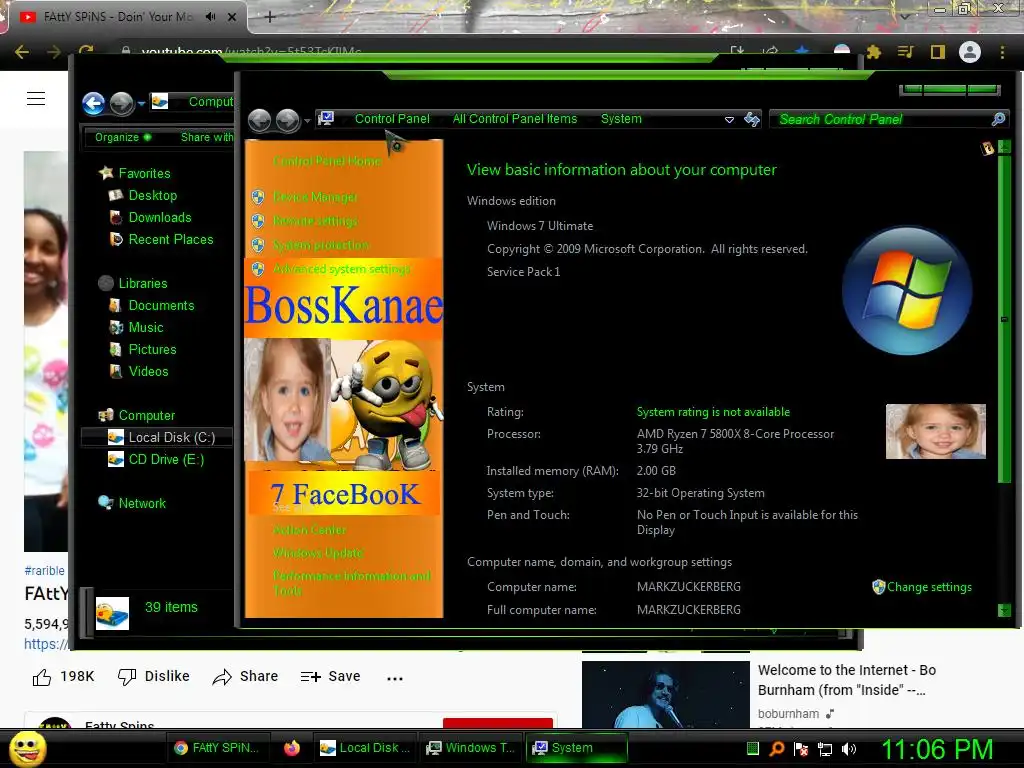Open Share with toolbar menu

coord(206,137)
